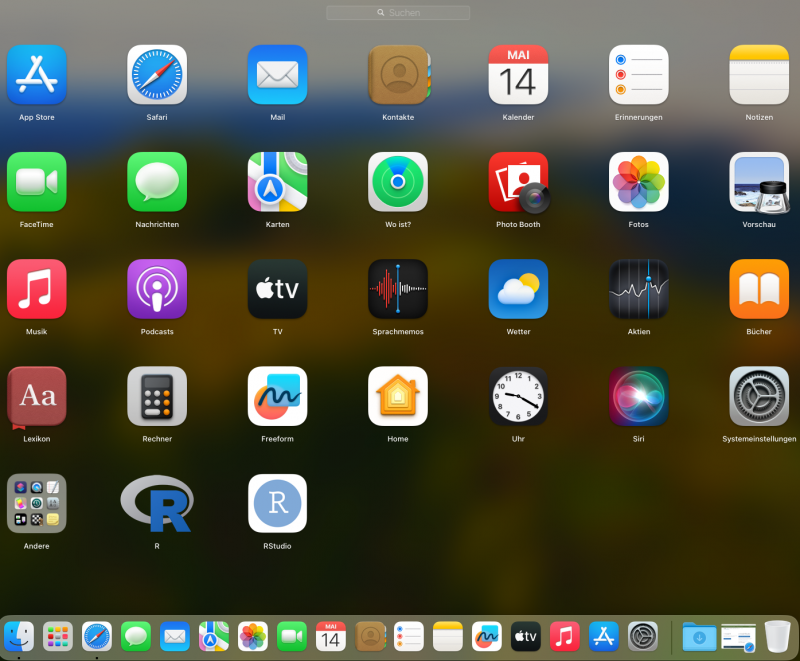
Task: Open Safari from the Dock
Action: [97, 637]
